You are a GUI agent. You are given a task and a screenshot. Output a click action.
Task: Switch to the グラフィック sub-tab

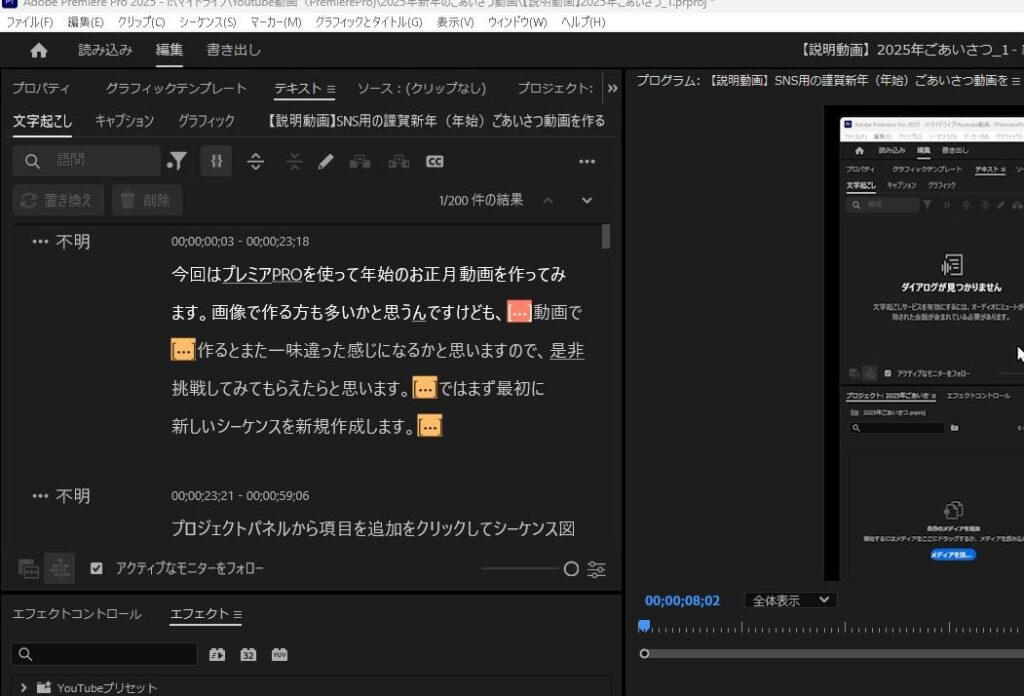pos(206,121)
